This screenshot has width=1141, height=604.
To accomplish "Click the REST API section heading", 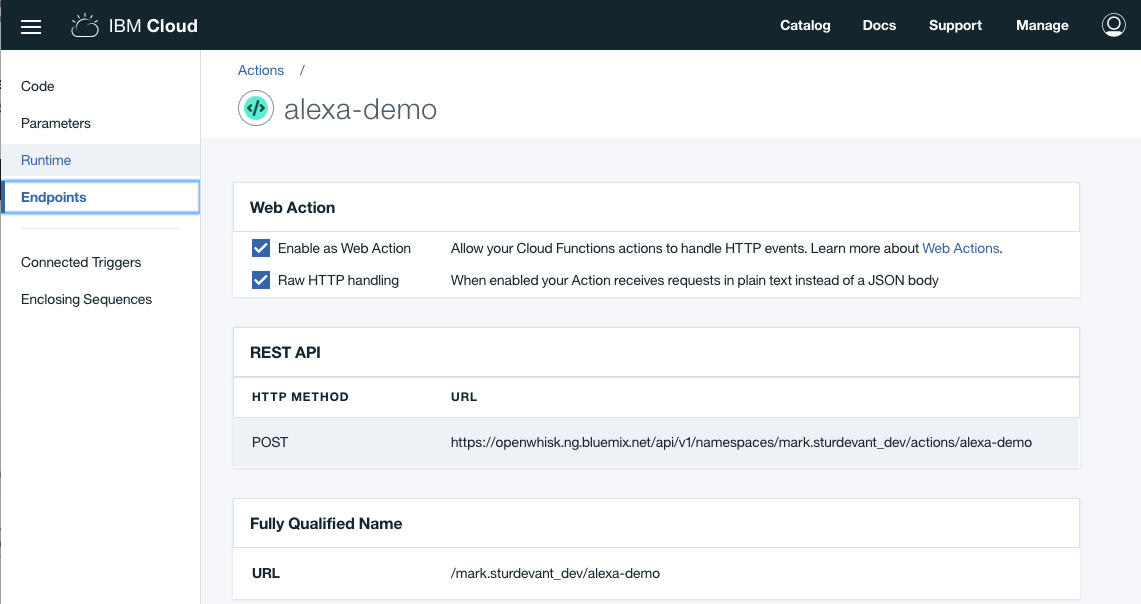I will pyautogui.click(x=285, y=352).
